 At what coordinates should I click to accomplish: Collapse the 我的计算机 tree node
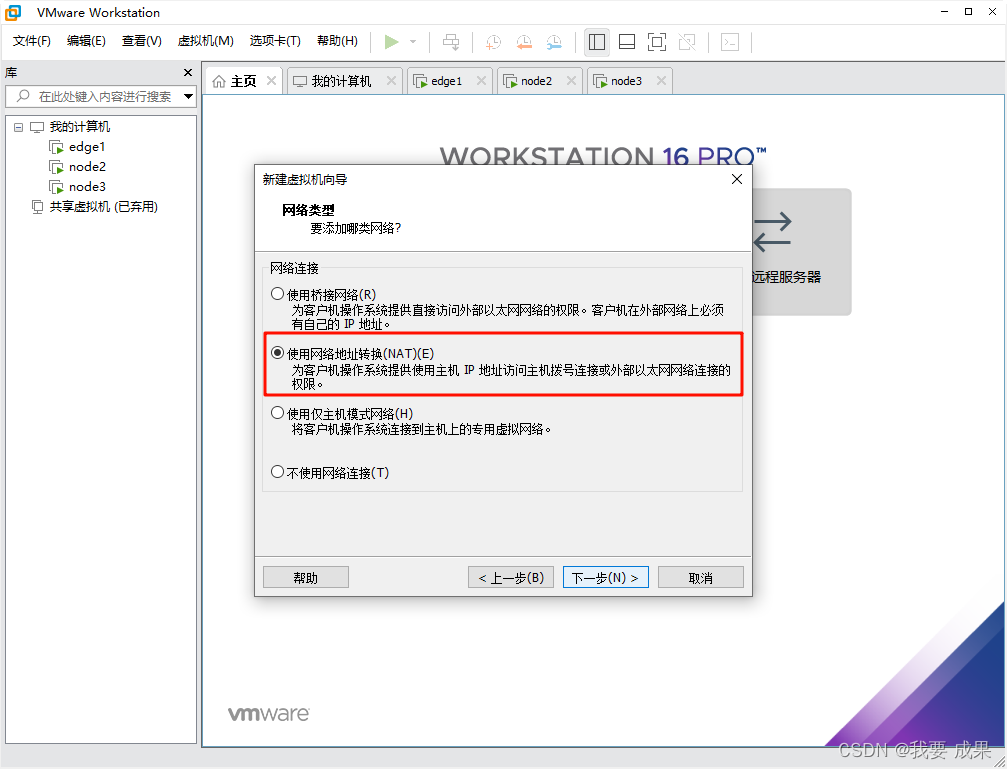18,126
